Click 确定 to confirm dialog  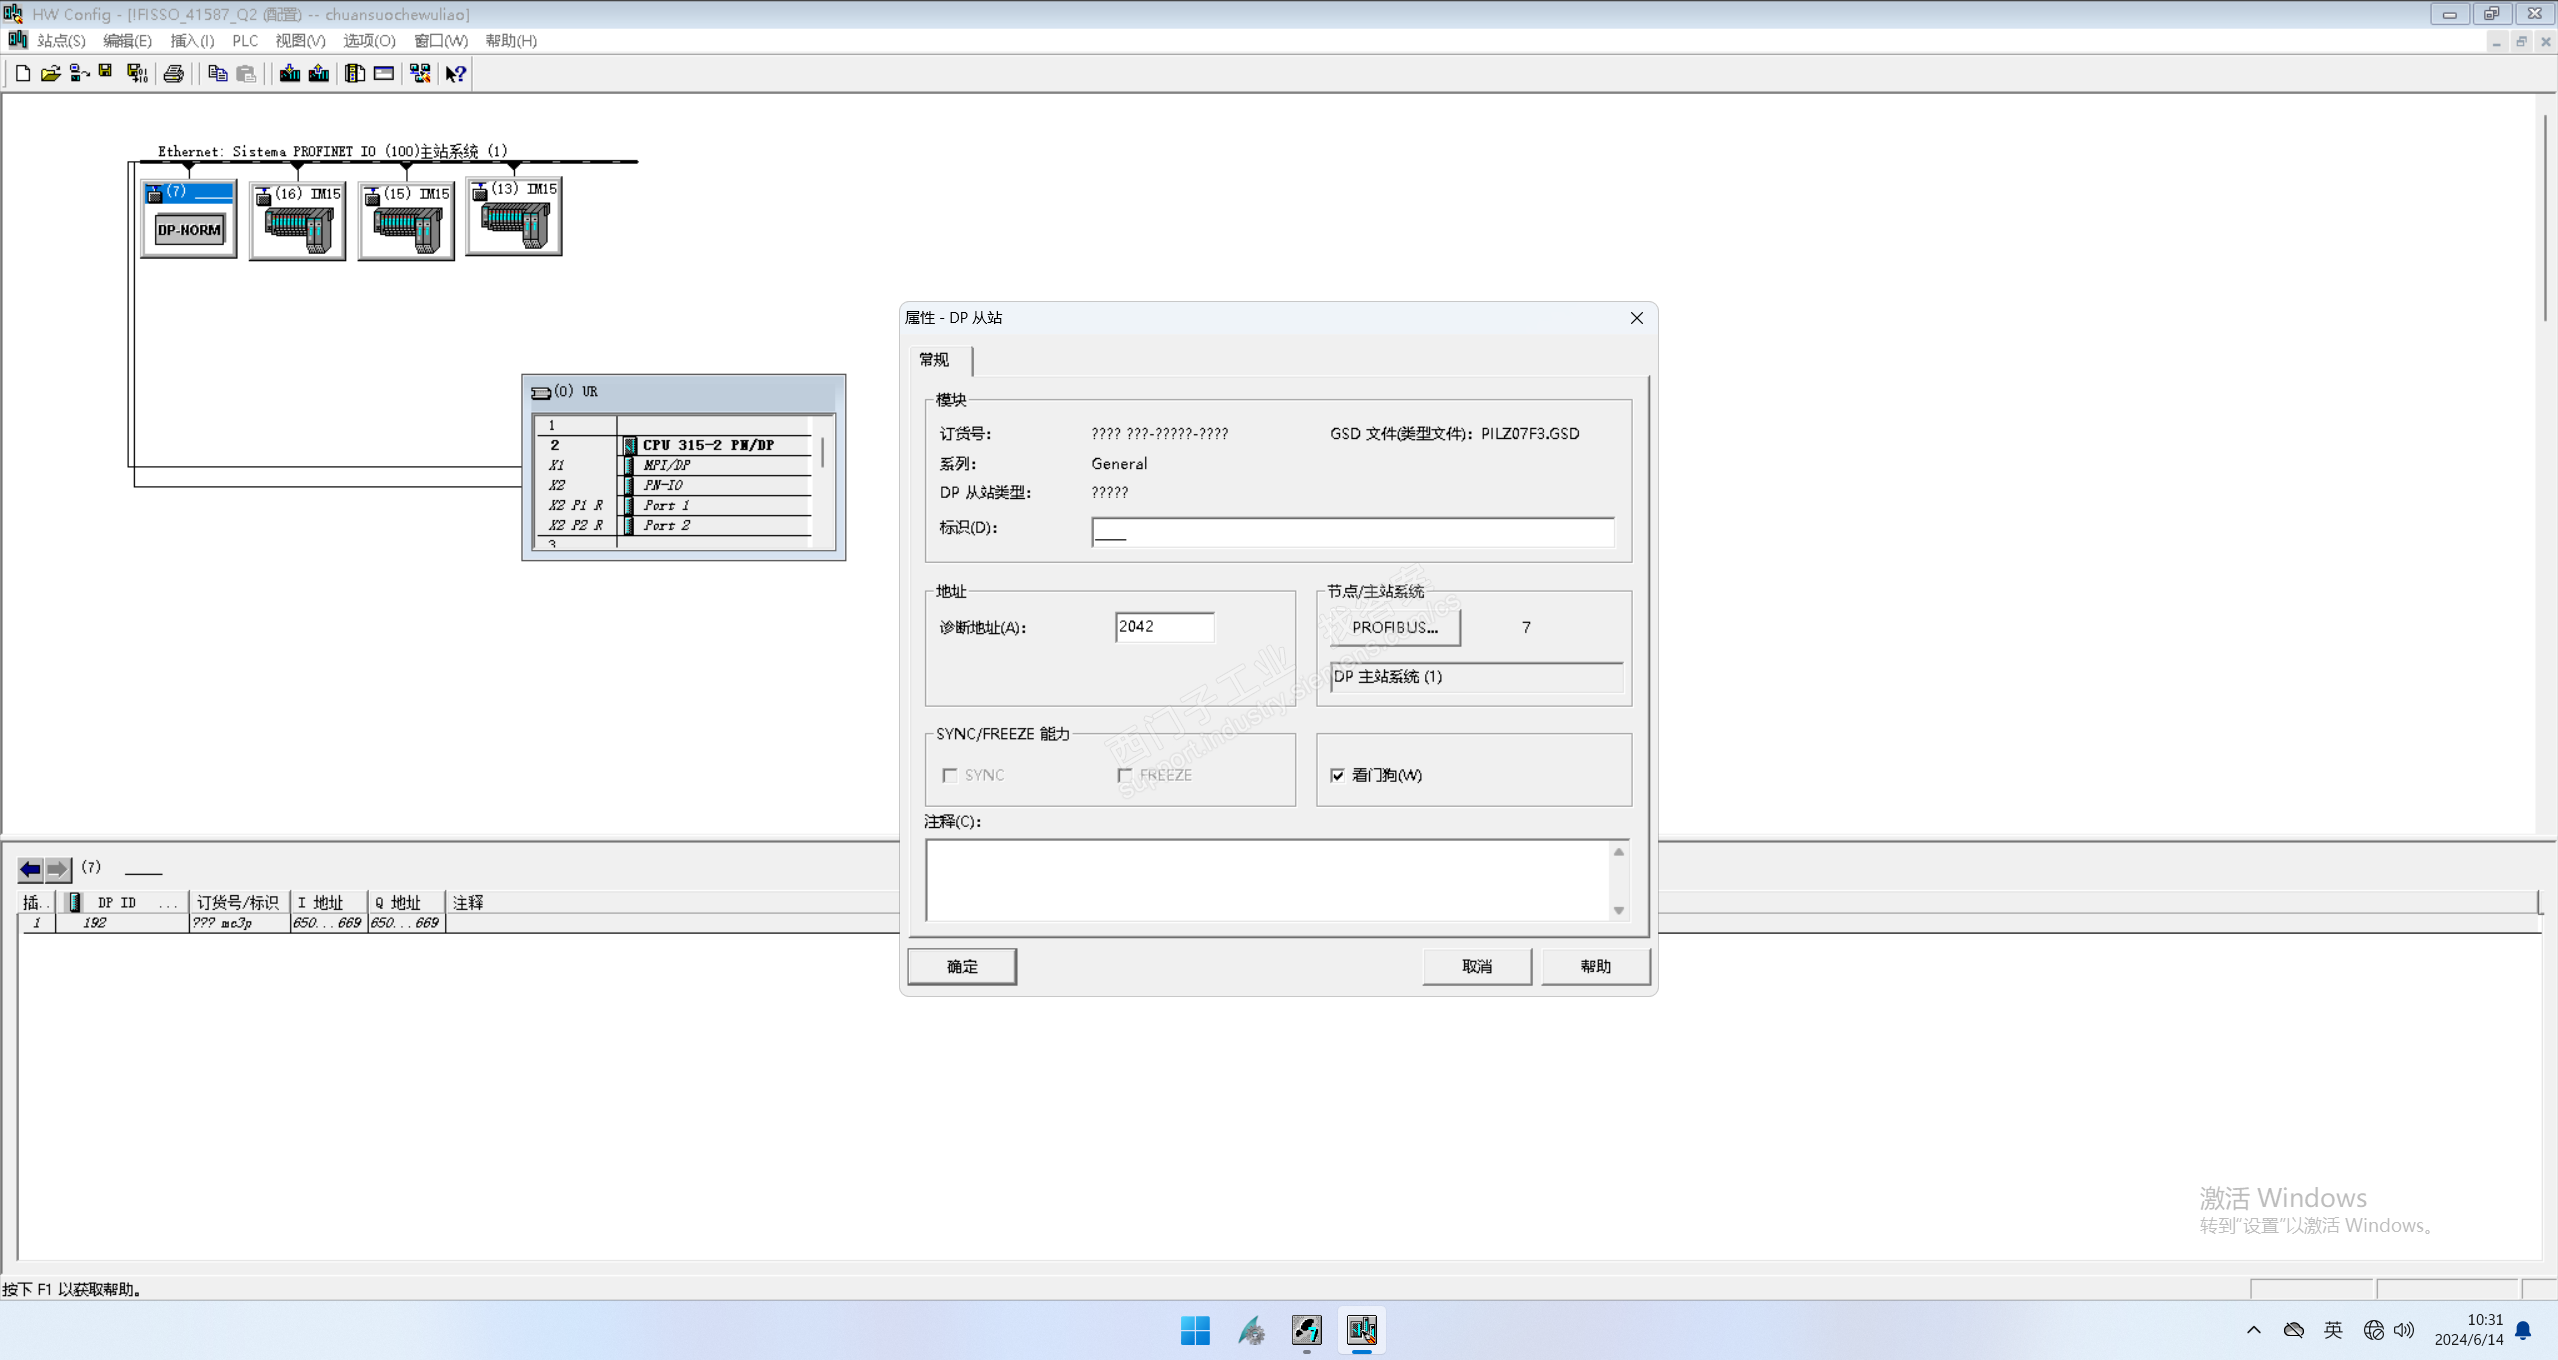pyautogui.click(x=961, y=966)
